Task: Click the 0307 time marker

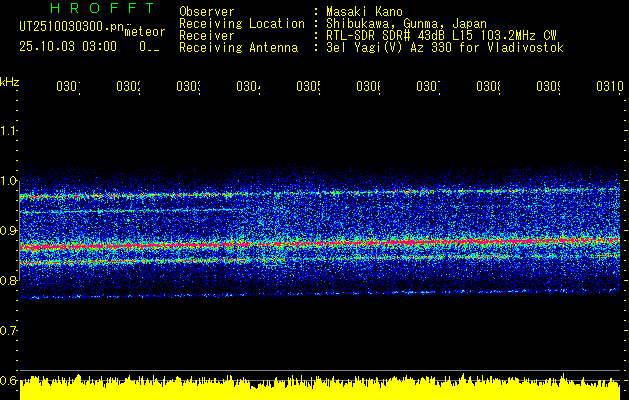Action: 428,86
